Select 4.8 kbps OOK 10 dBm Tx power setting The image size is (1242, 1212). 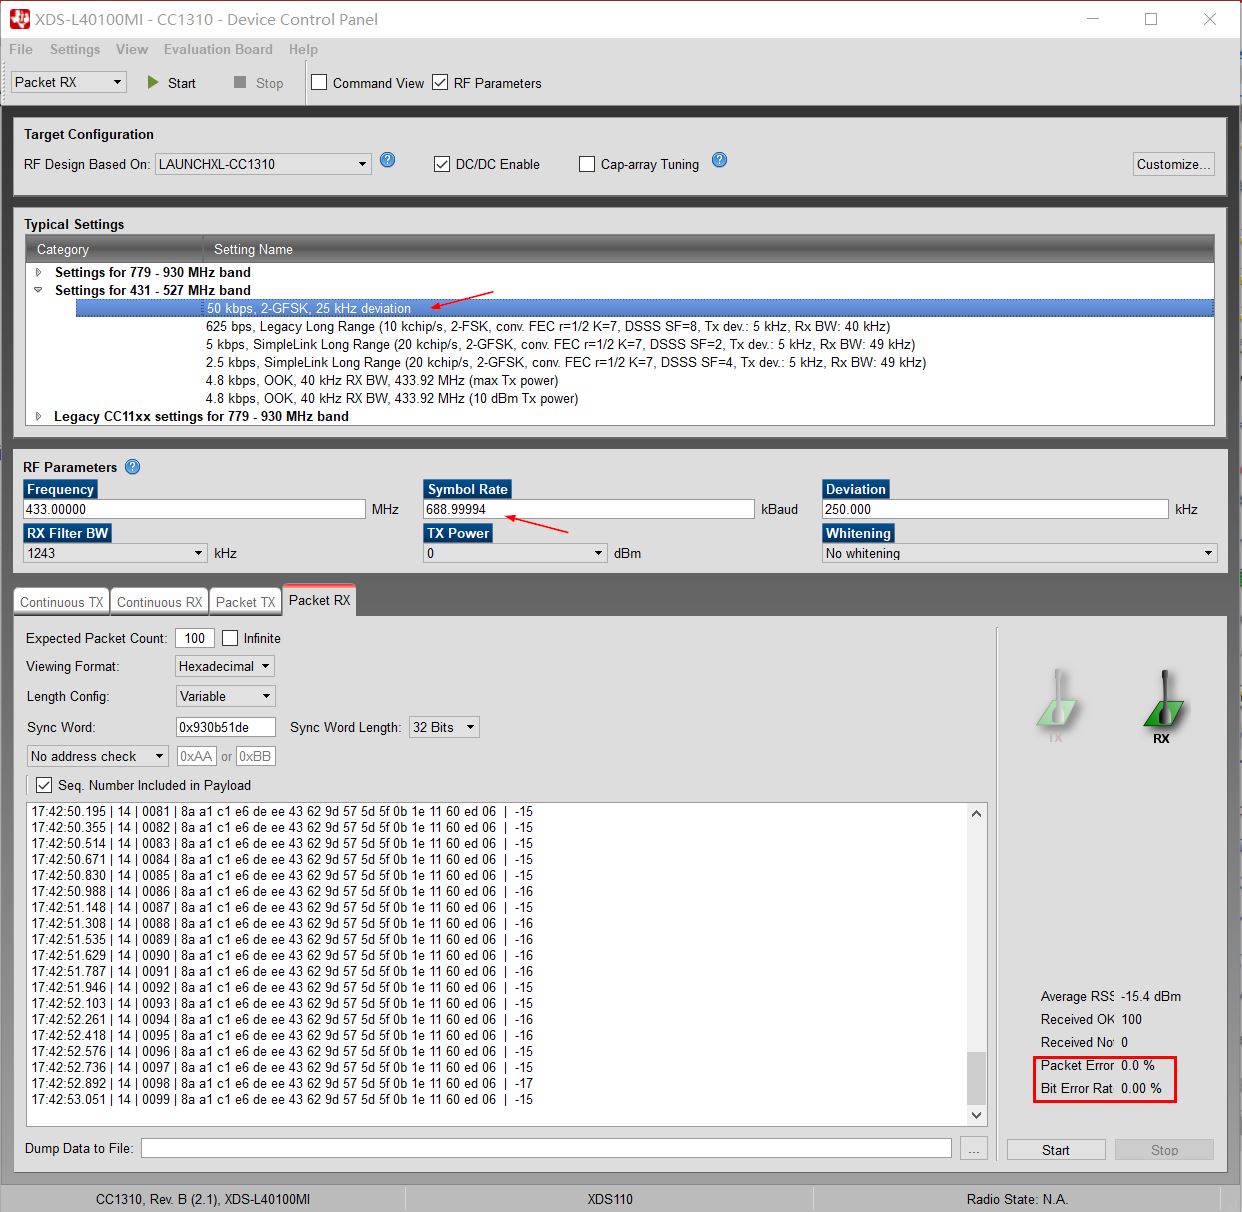click(x=392, y=398)
